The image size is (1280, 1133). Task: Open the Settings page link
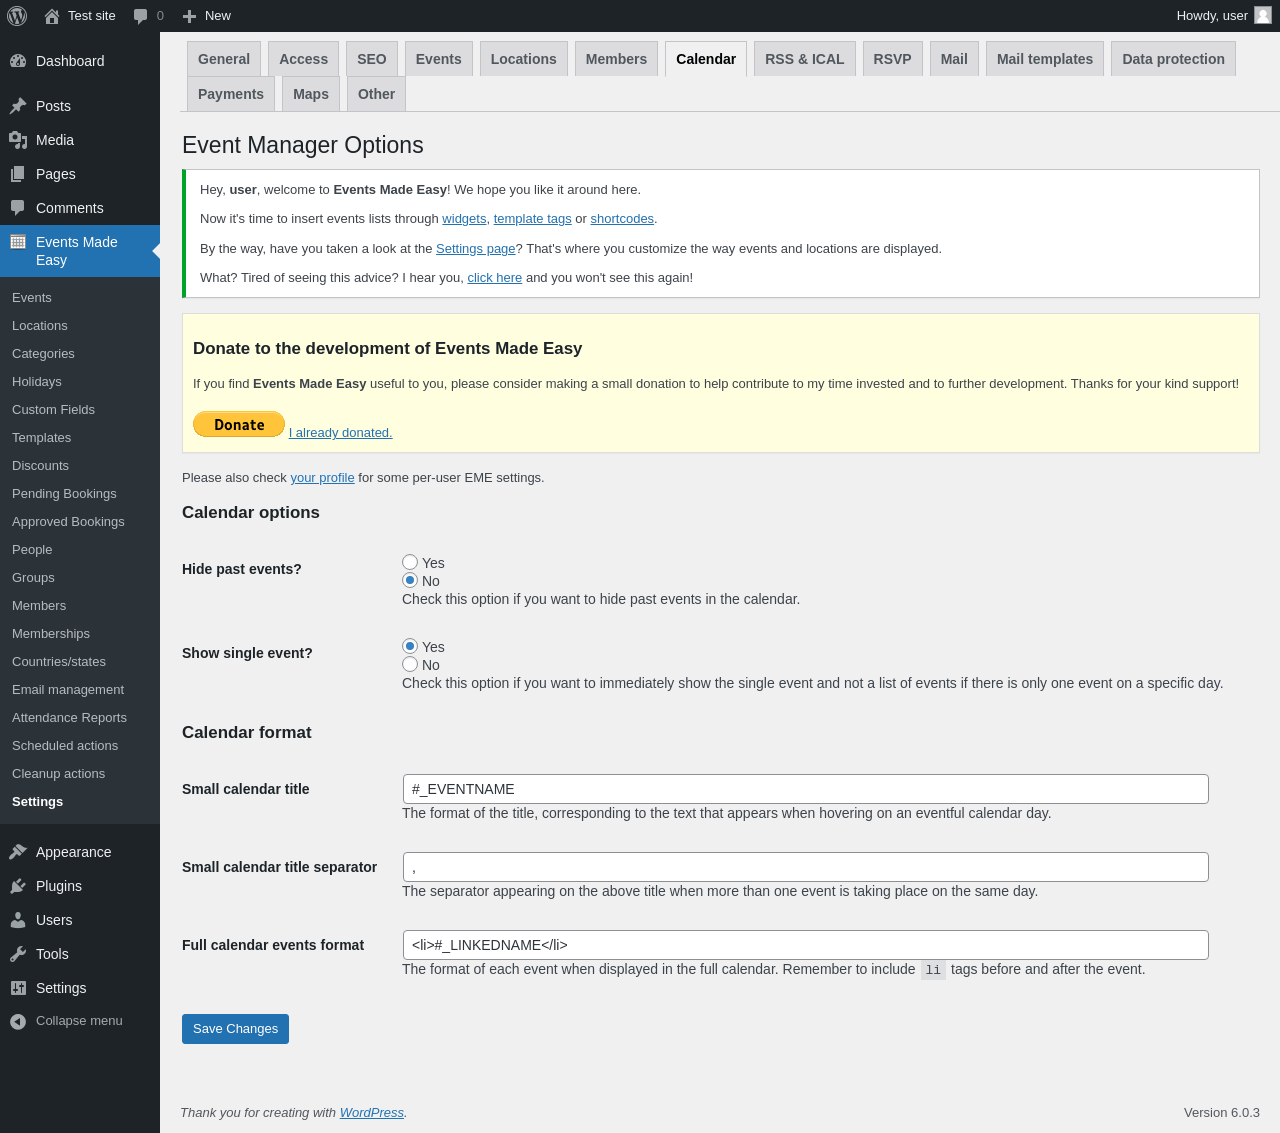476,249
